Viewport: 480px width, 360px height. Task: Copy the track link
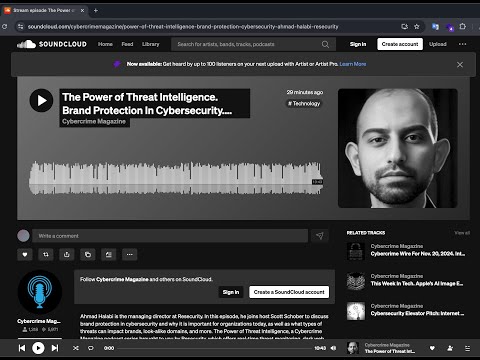88,255
